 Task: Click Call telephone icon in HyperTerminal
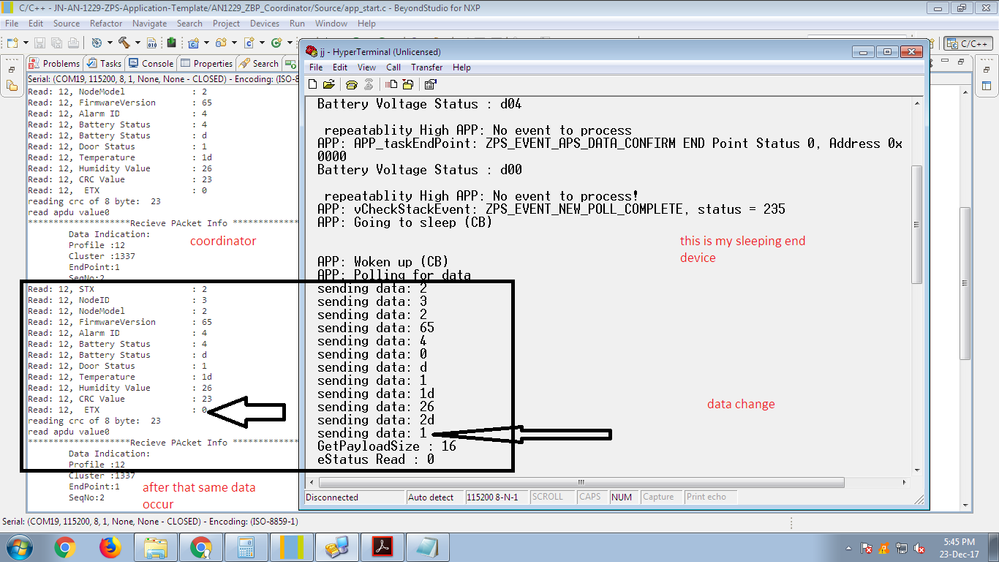click(x=351, y=84)
